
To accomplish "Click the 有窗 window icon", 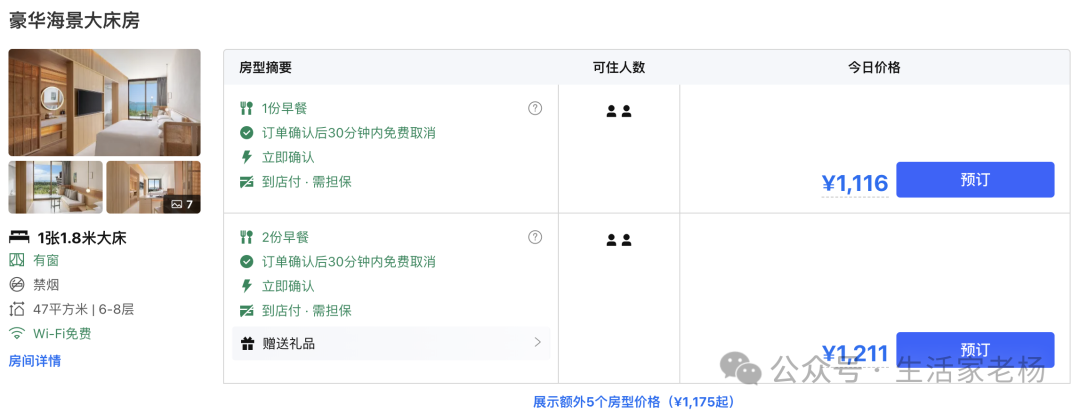I will pos(17,260).
